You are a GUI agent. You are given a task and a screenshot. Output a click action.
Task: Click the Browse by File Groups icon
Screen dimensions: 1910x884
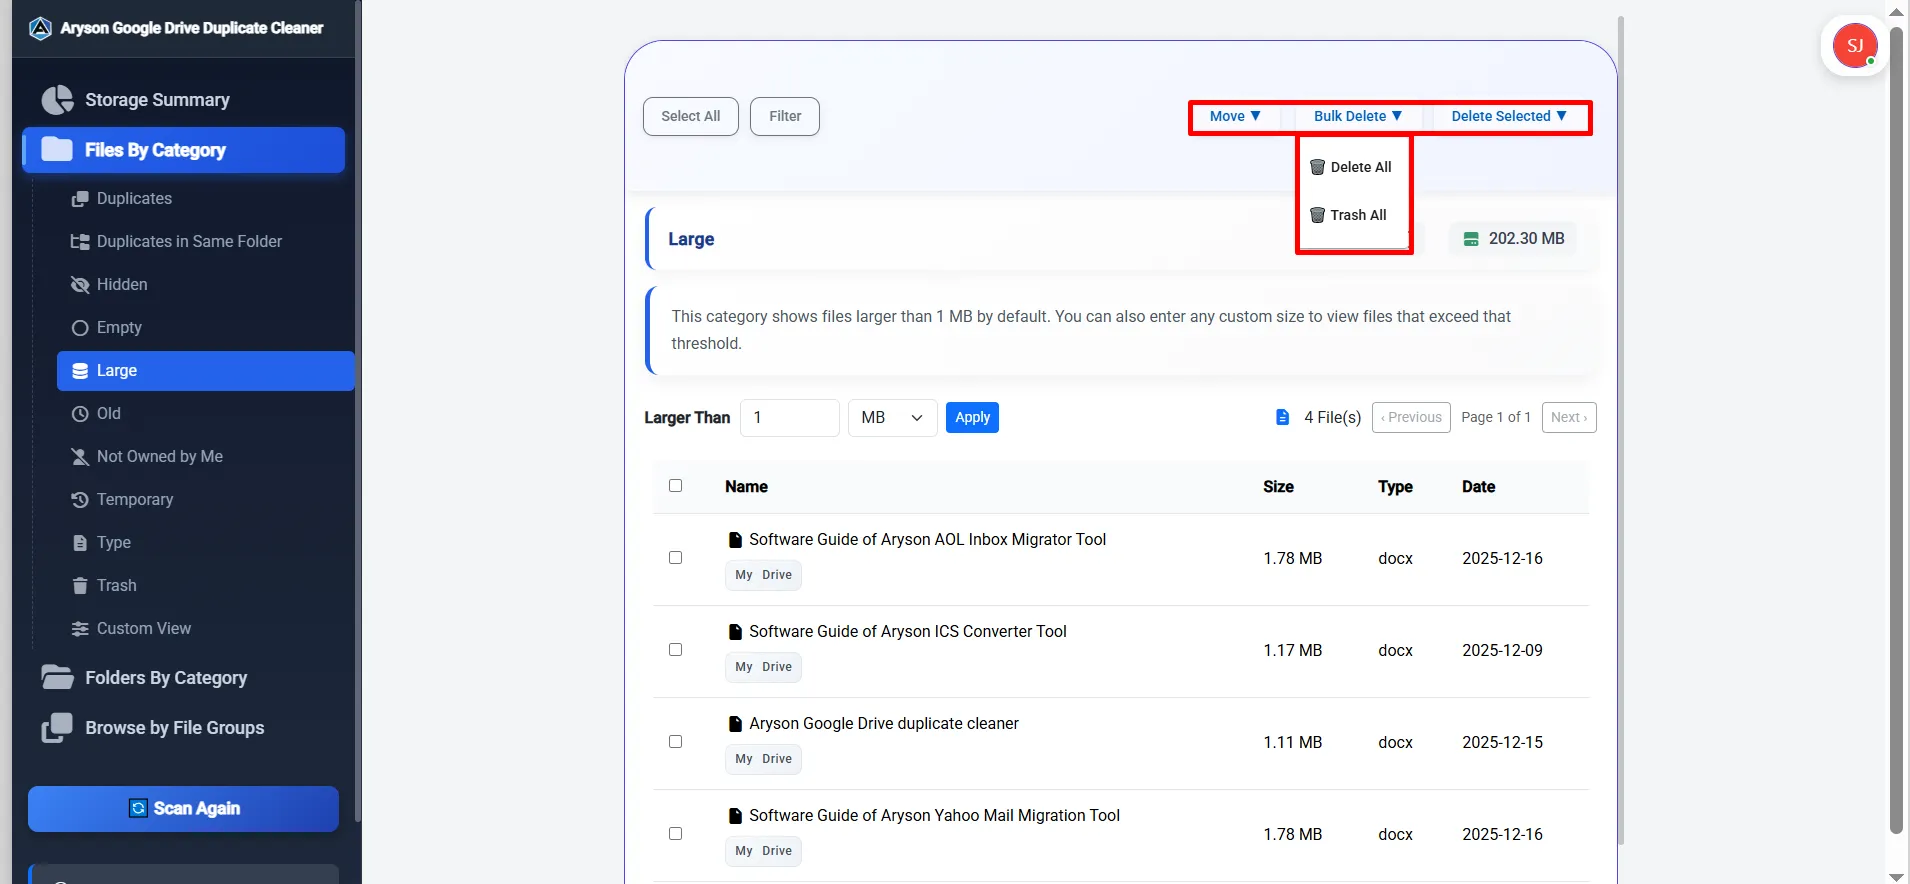[57, 728]
